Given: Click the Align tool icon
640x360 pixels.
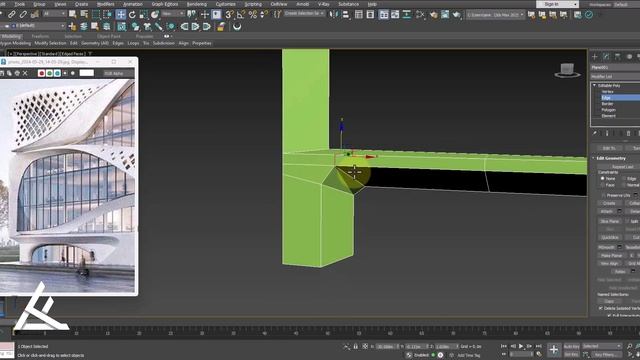Looking at the screenshot, I should (x=346, y=15).
